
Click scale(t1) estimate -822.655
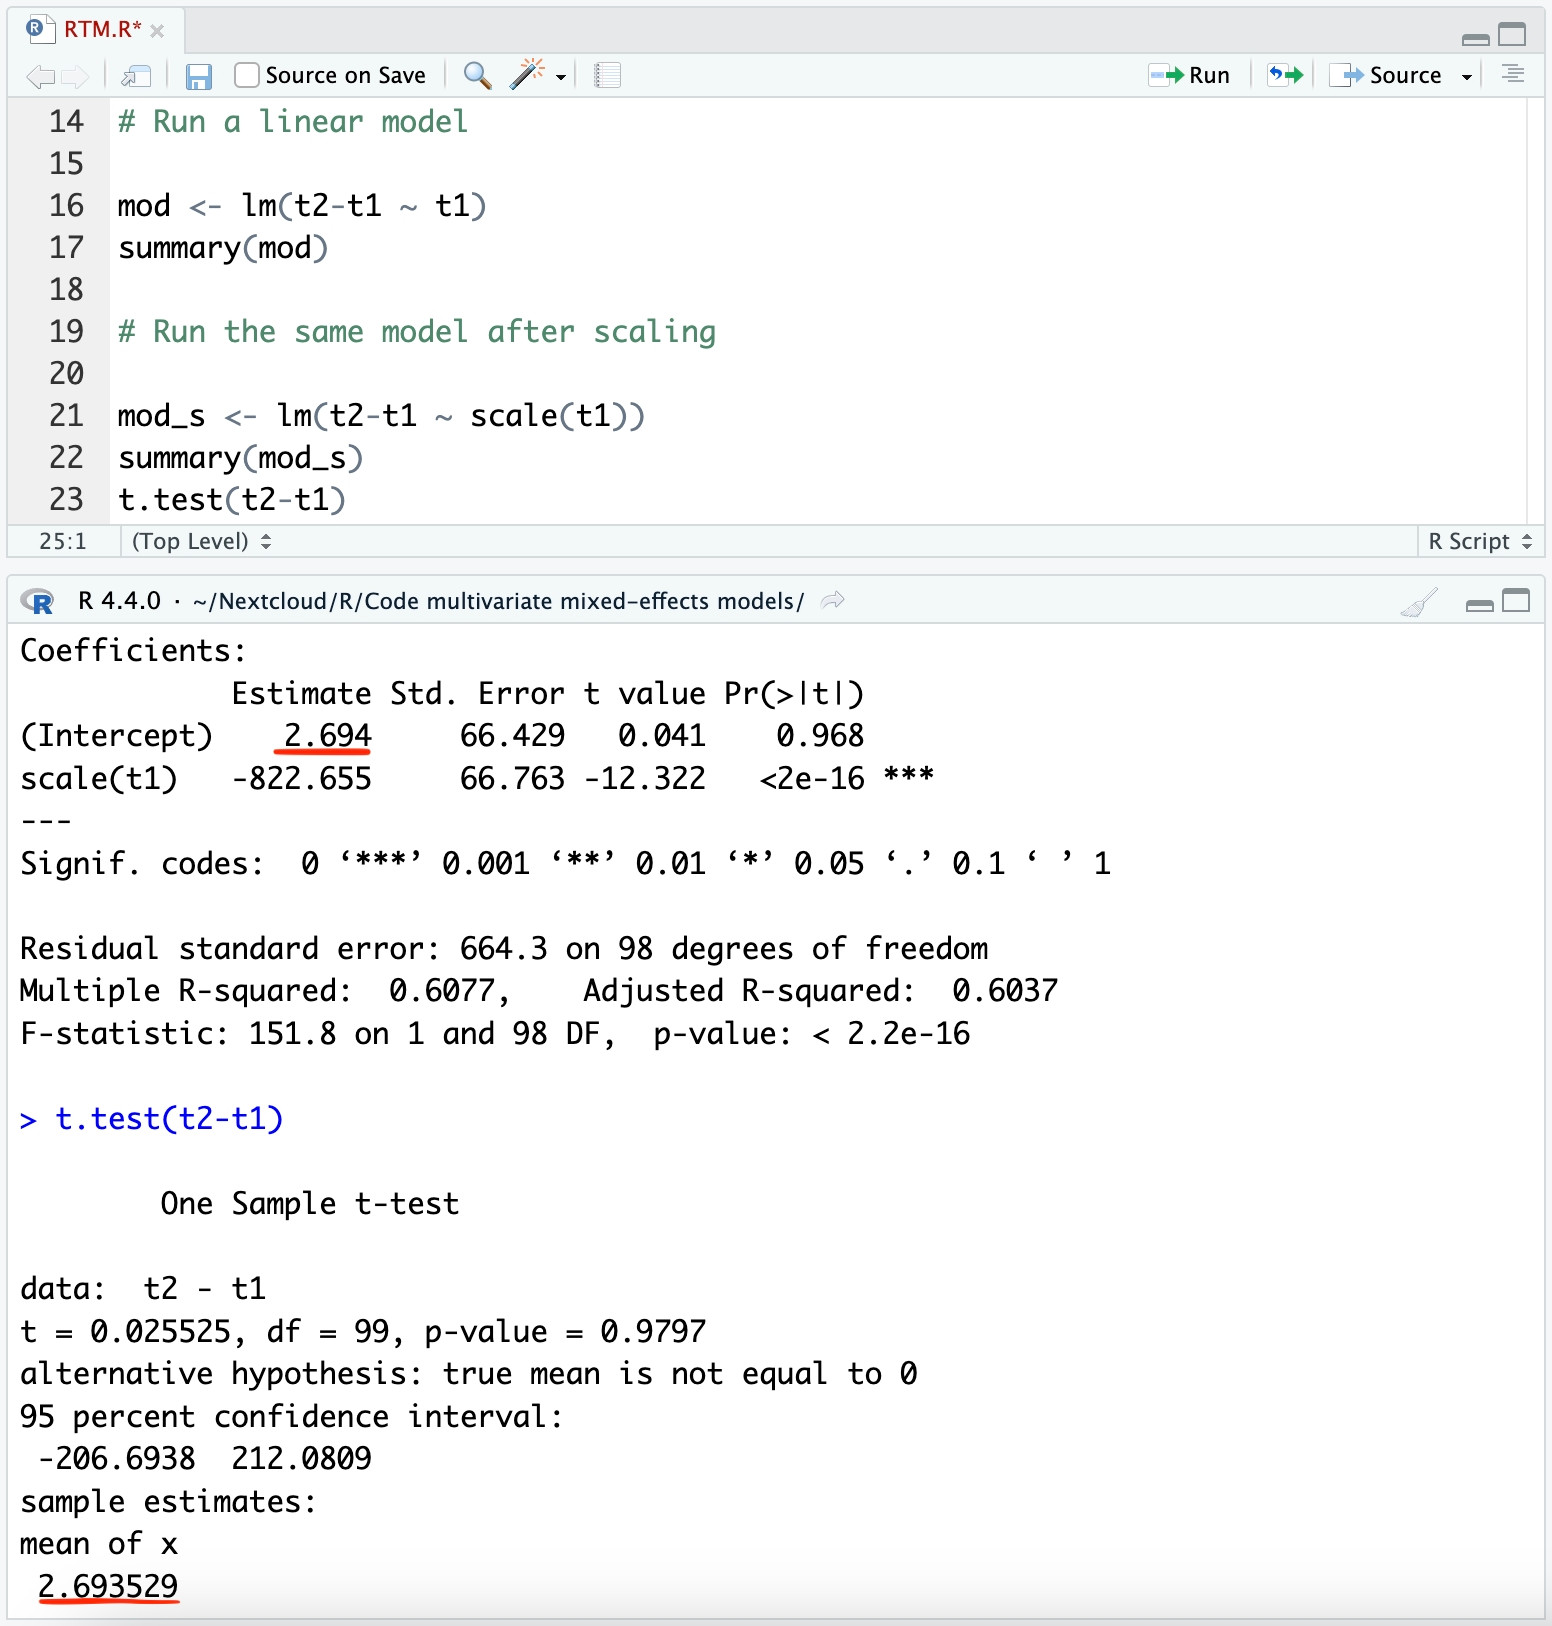point(302,779)
